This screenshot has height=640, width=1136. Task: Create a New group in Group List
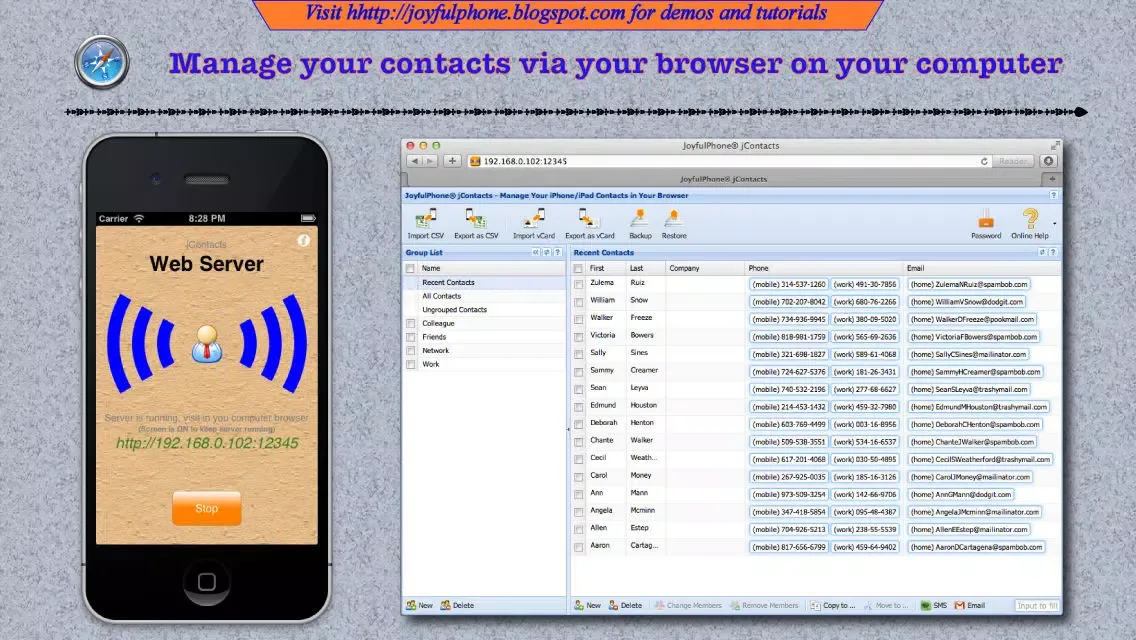(x=419, y=605)
